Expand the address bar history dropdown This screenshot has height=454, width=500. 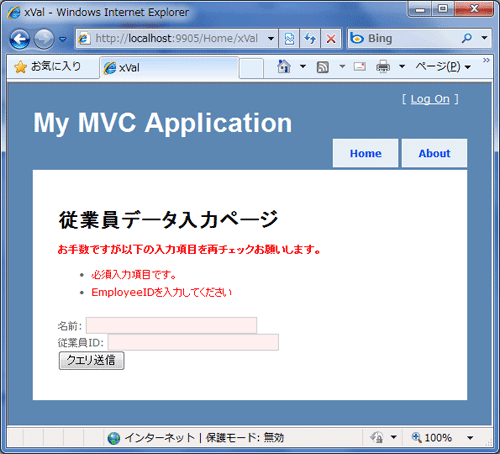point(271,39)
